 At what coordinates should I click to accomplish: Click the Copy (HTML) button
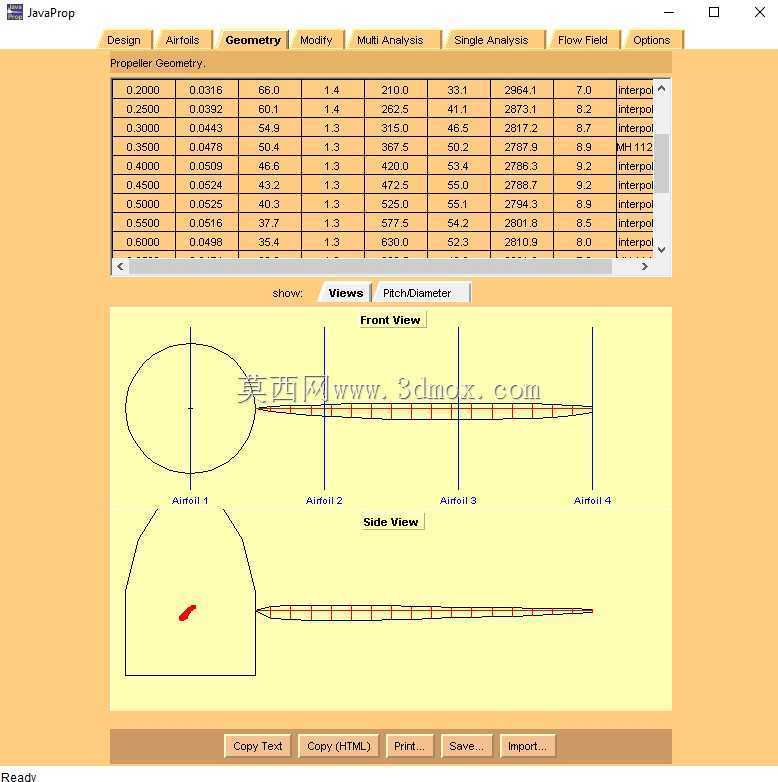339,746
